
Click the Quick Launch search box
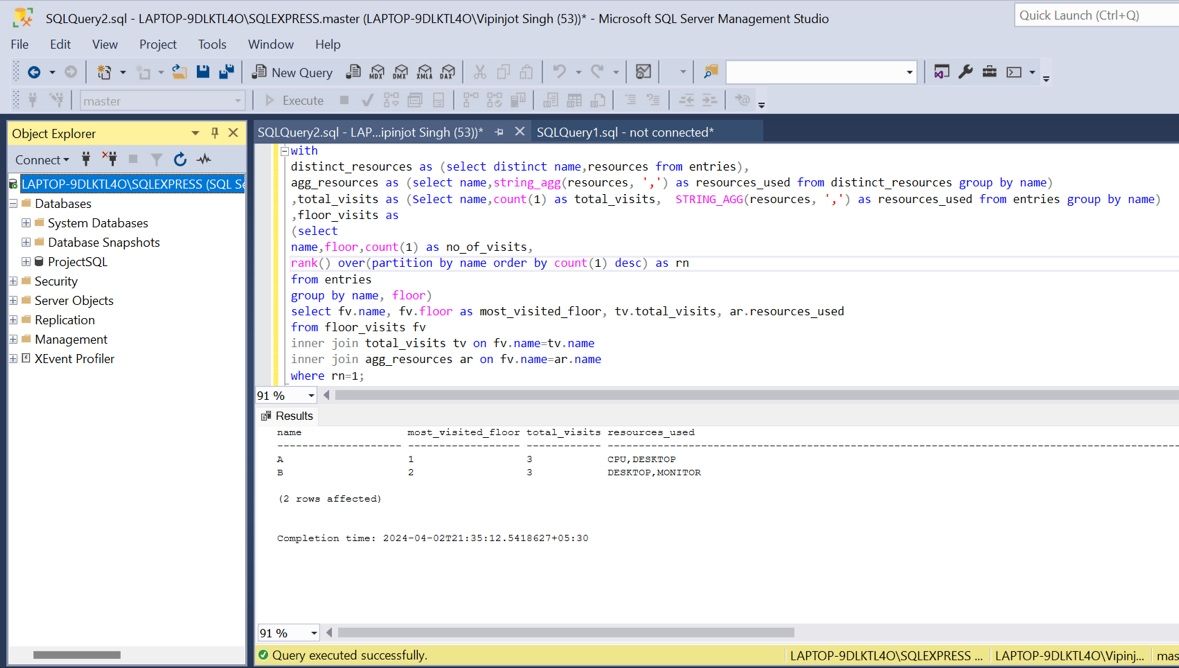point(1095,15)
